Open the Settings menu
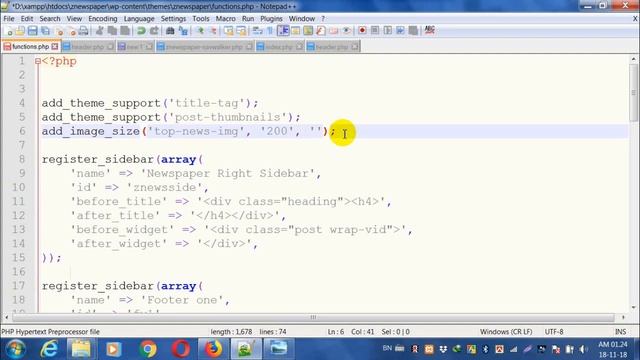This screenshot has height=360, width=640. [173, 19]
